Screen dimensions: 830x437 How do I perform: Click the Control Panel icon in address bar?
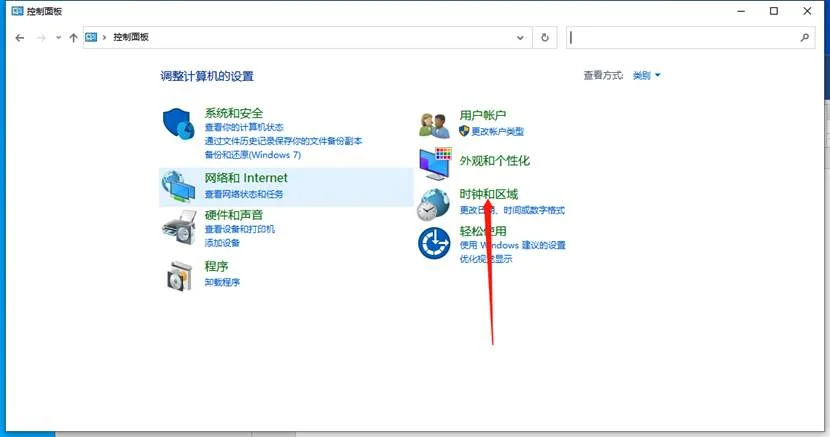tap(91, 37)
